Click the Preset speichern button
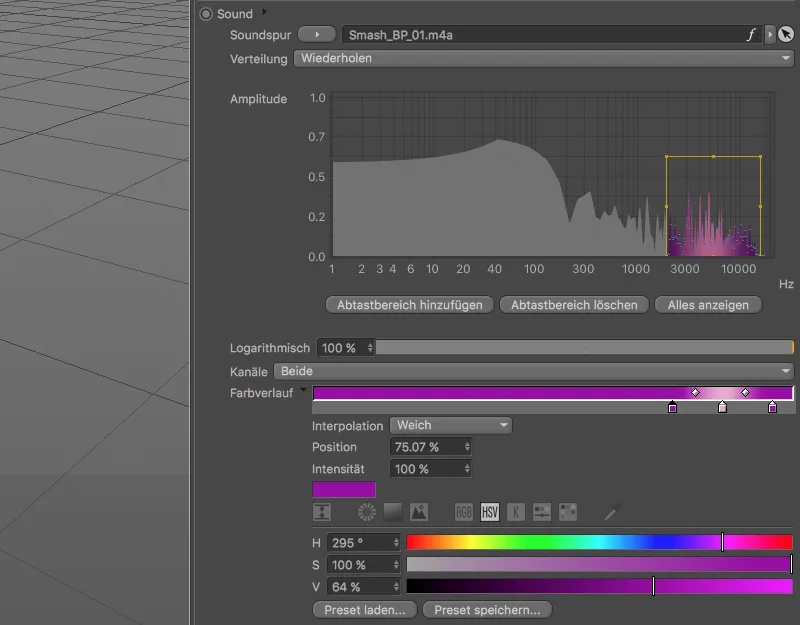The image size is (800, 625). (x=487, y=609)
